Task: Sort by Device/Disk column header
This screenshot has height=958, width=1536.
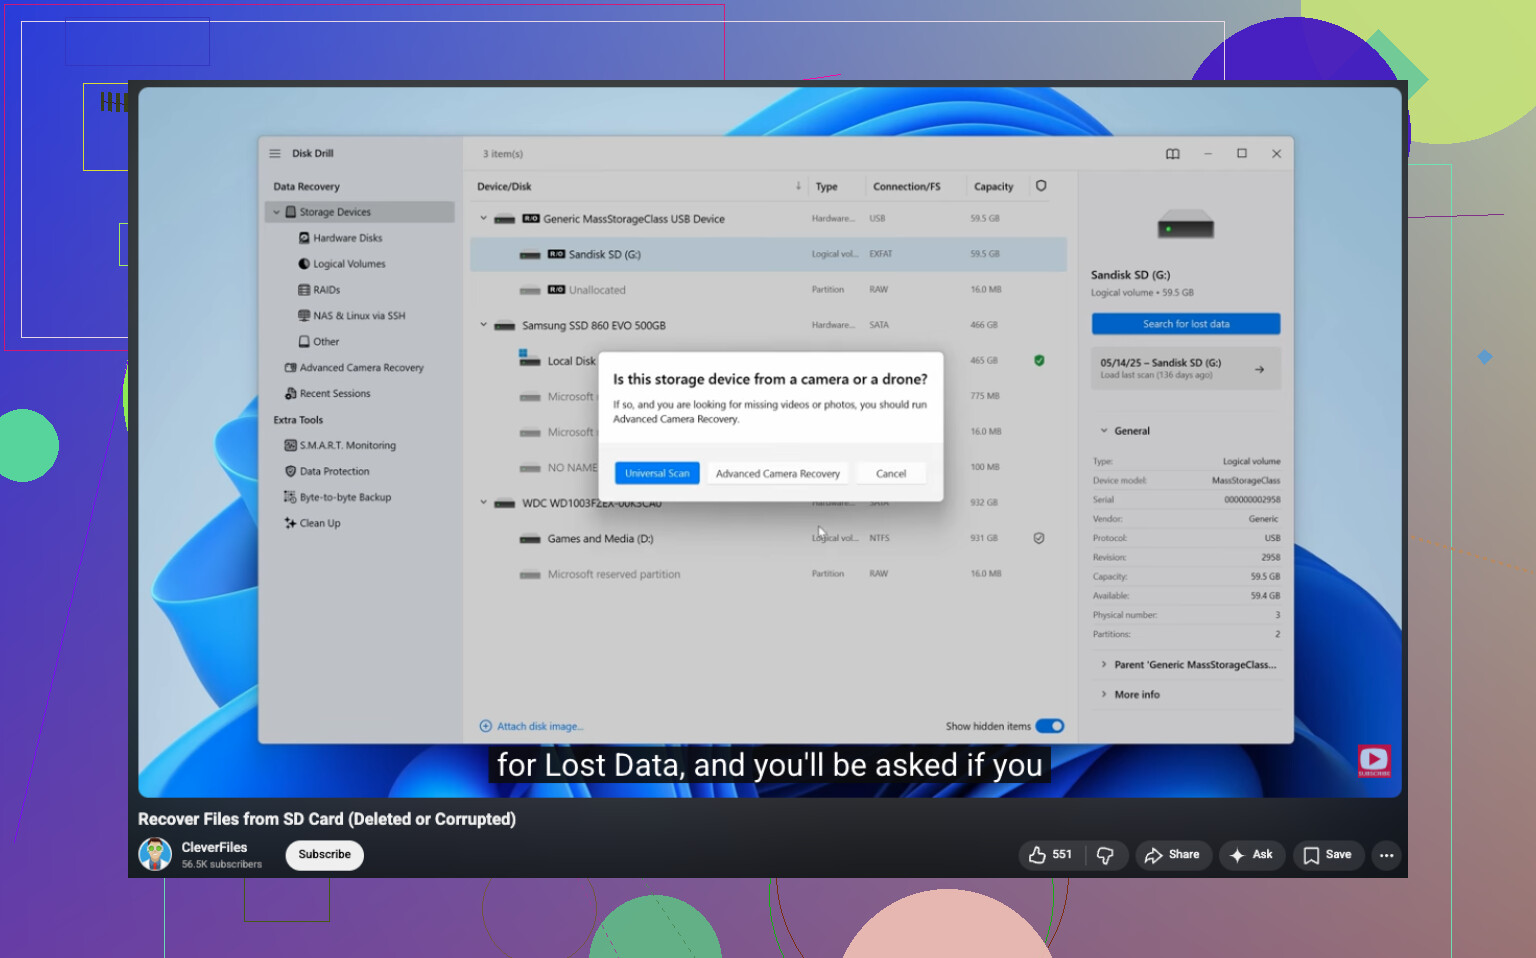Action: pos(504,187)
